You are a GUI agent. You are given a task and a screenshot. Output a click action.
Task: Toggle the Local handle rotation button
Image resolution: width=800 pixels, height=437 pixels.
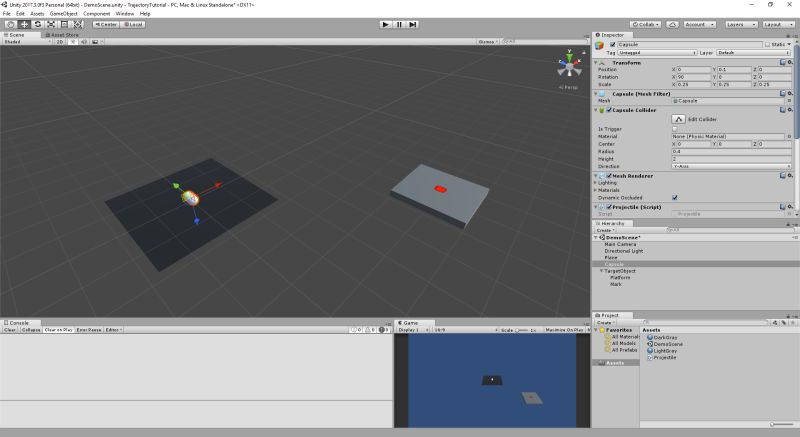point(133,24)
